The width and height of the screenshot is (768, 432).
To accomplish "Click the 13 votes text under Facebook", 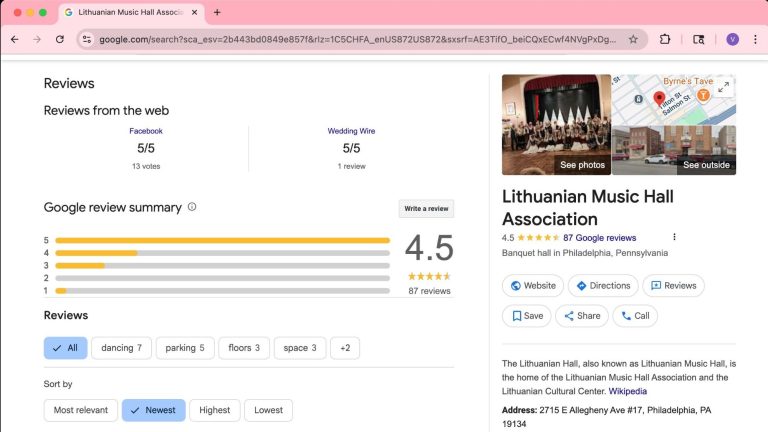I will point(146,167).
